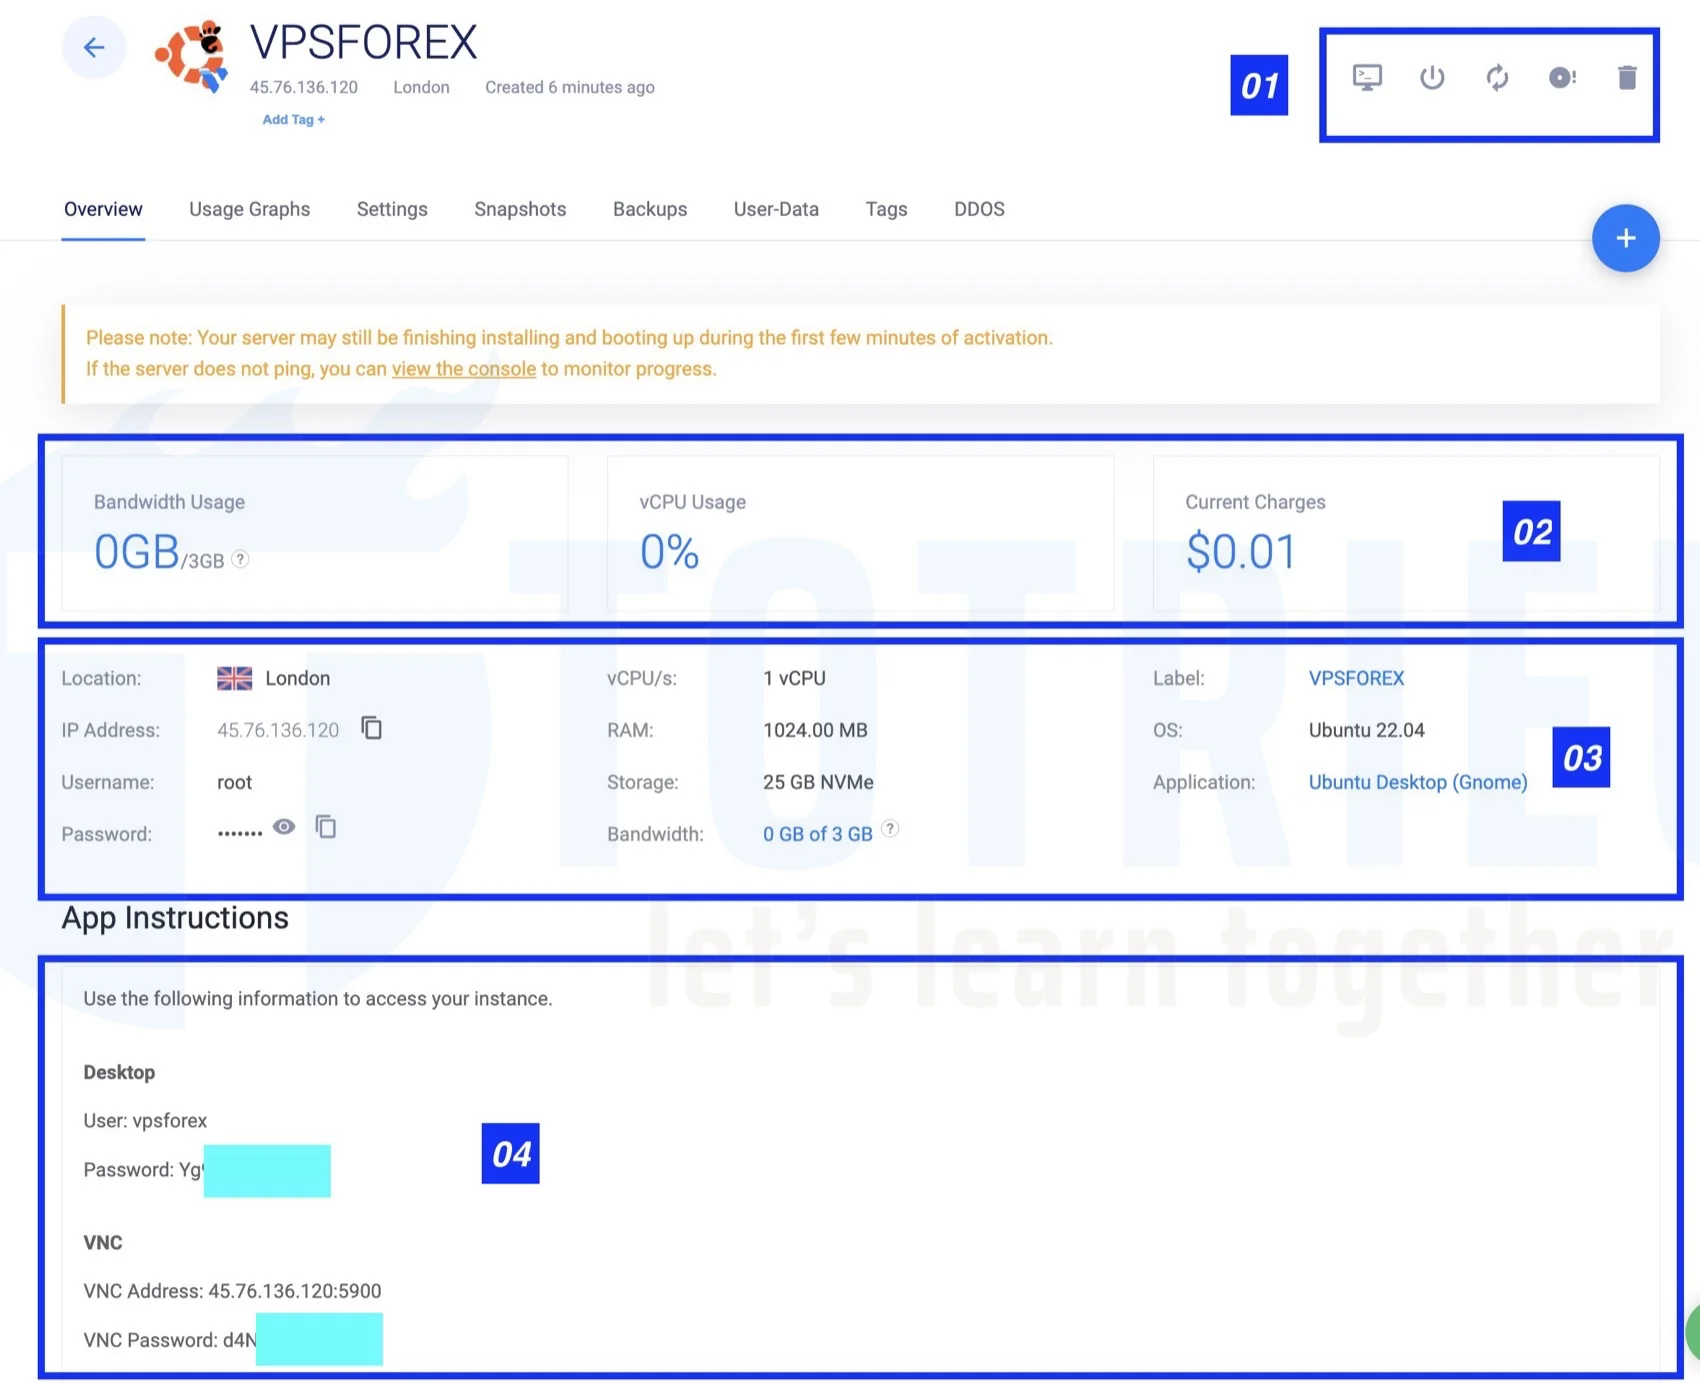Copy the password with copy icon

click(x=325, y=827)
